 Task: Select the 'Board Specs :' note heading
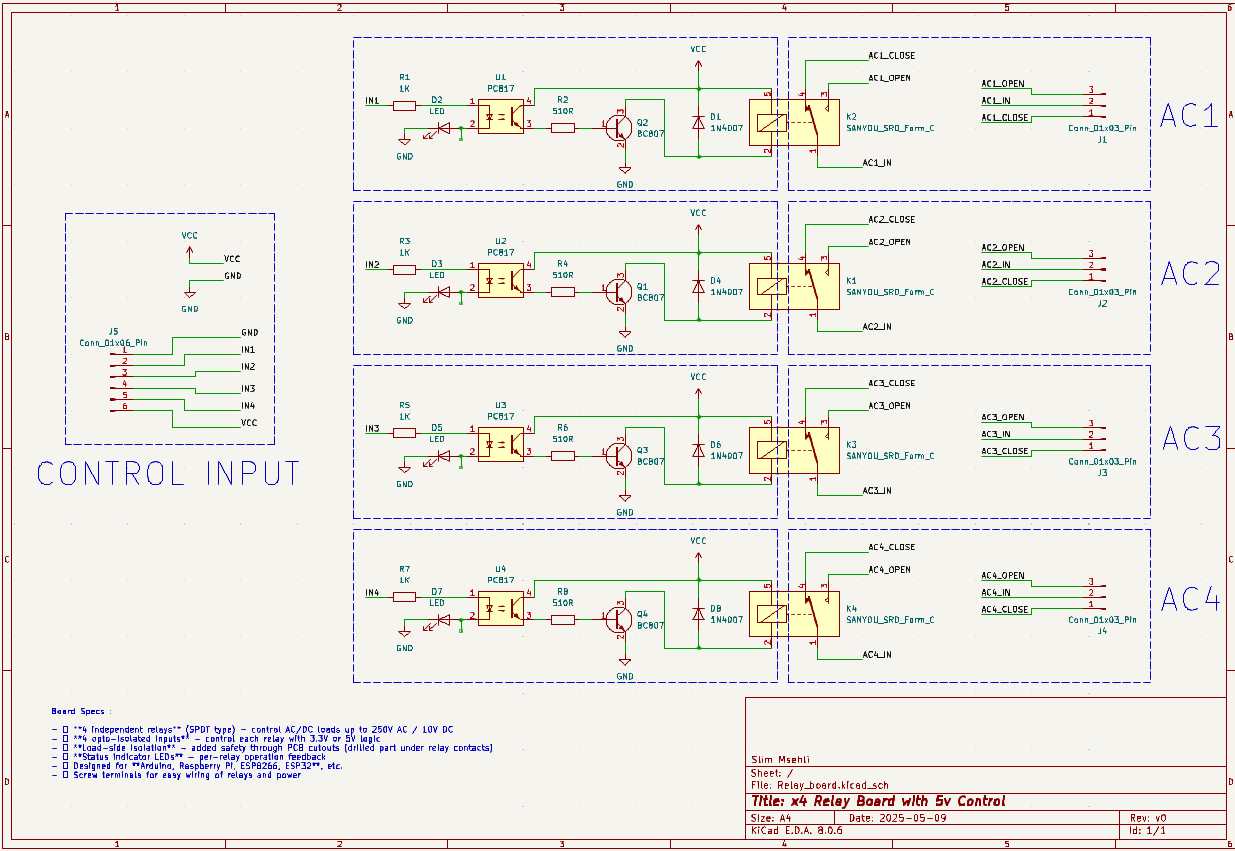pyautogui.click(x=79, y=712)
